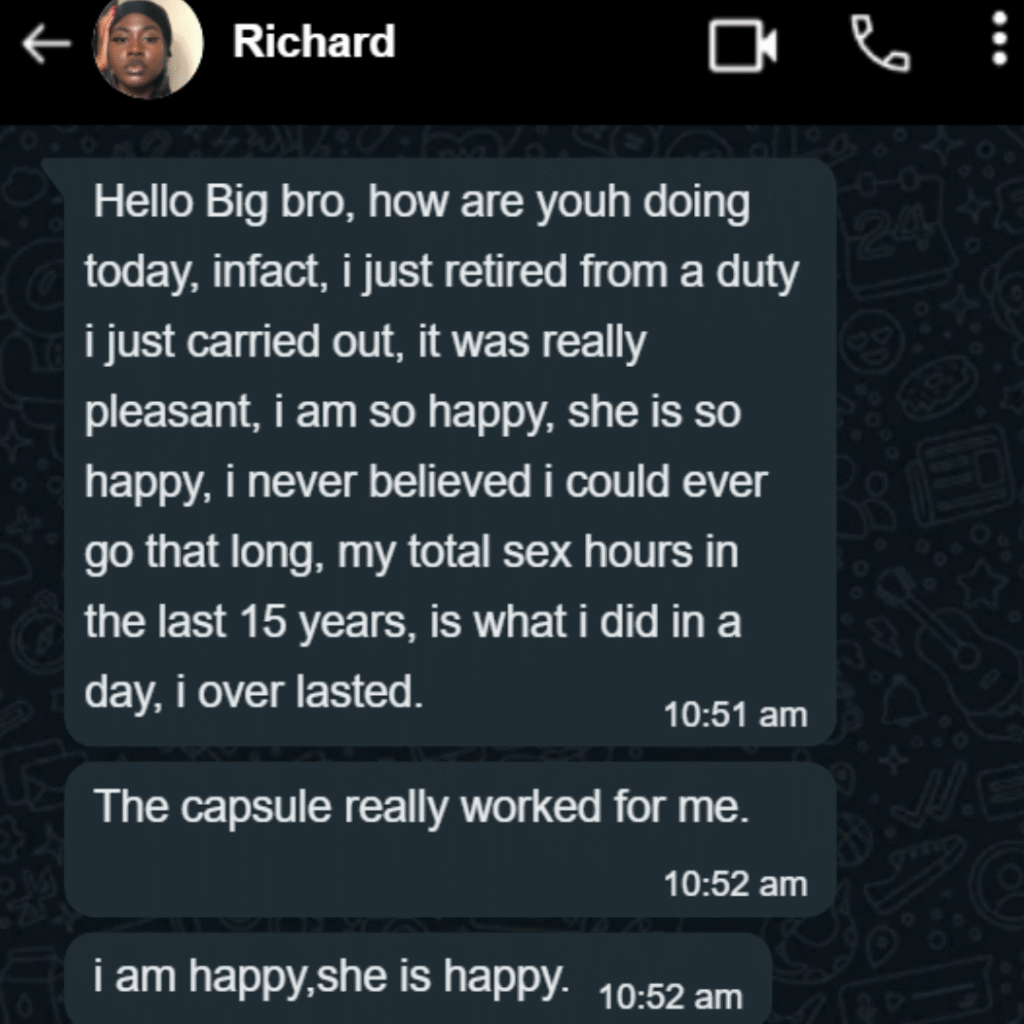
Task: Open contact info via the Richard name
Action: tap(314, 42)
